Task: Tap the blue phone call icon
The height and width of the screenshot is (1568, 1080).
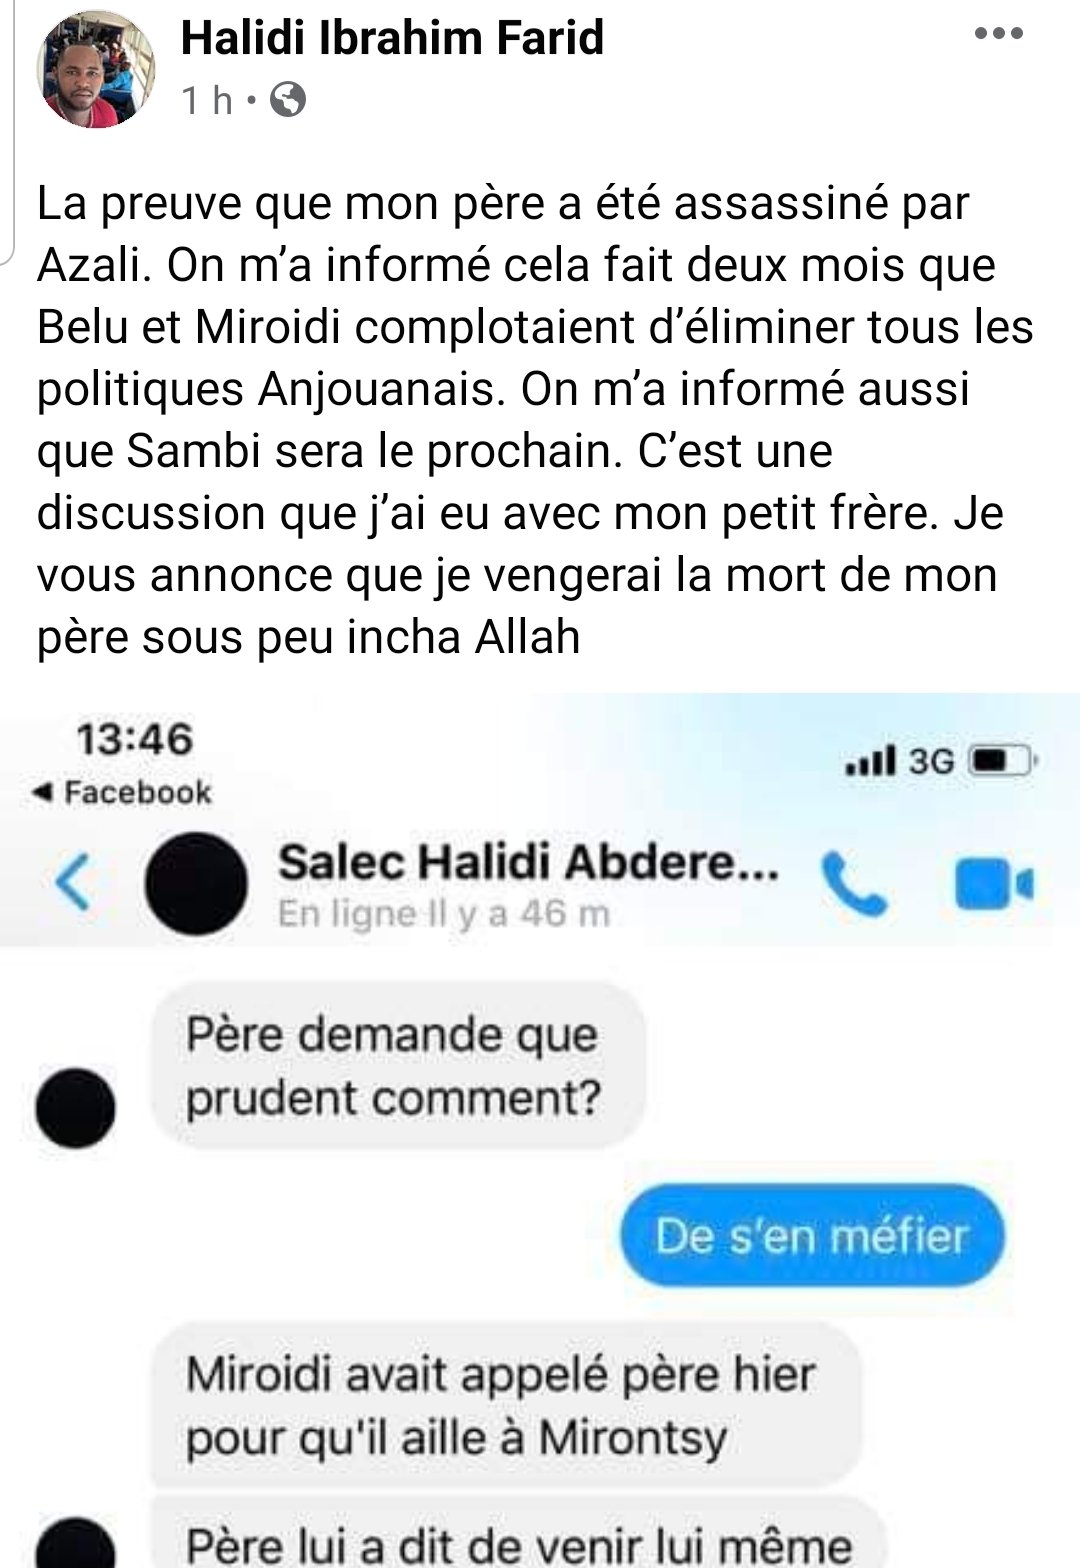Action: click(853, 883)
